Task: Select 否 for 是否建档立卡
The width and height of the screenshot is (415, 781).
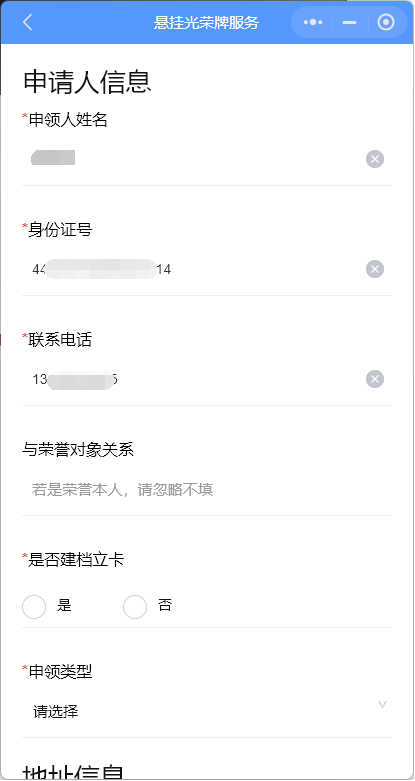Action: pyautogui.click(x=135, y=607)
